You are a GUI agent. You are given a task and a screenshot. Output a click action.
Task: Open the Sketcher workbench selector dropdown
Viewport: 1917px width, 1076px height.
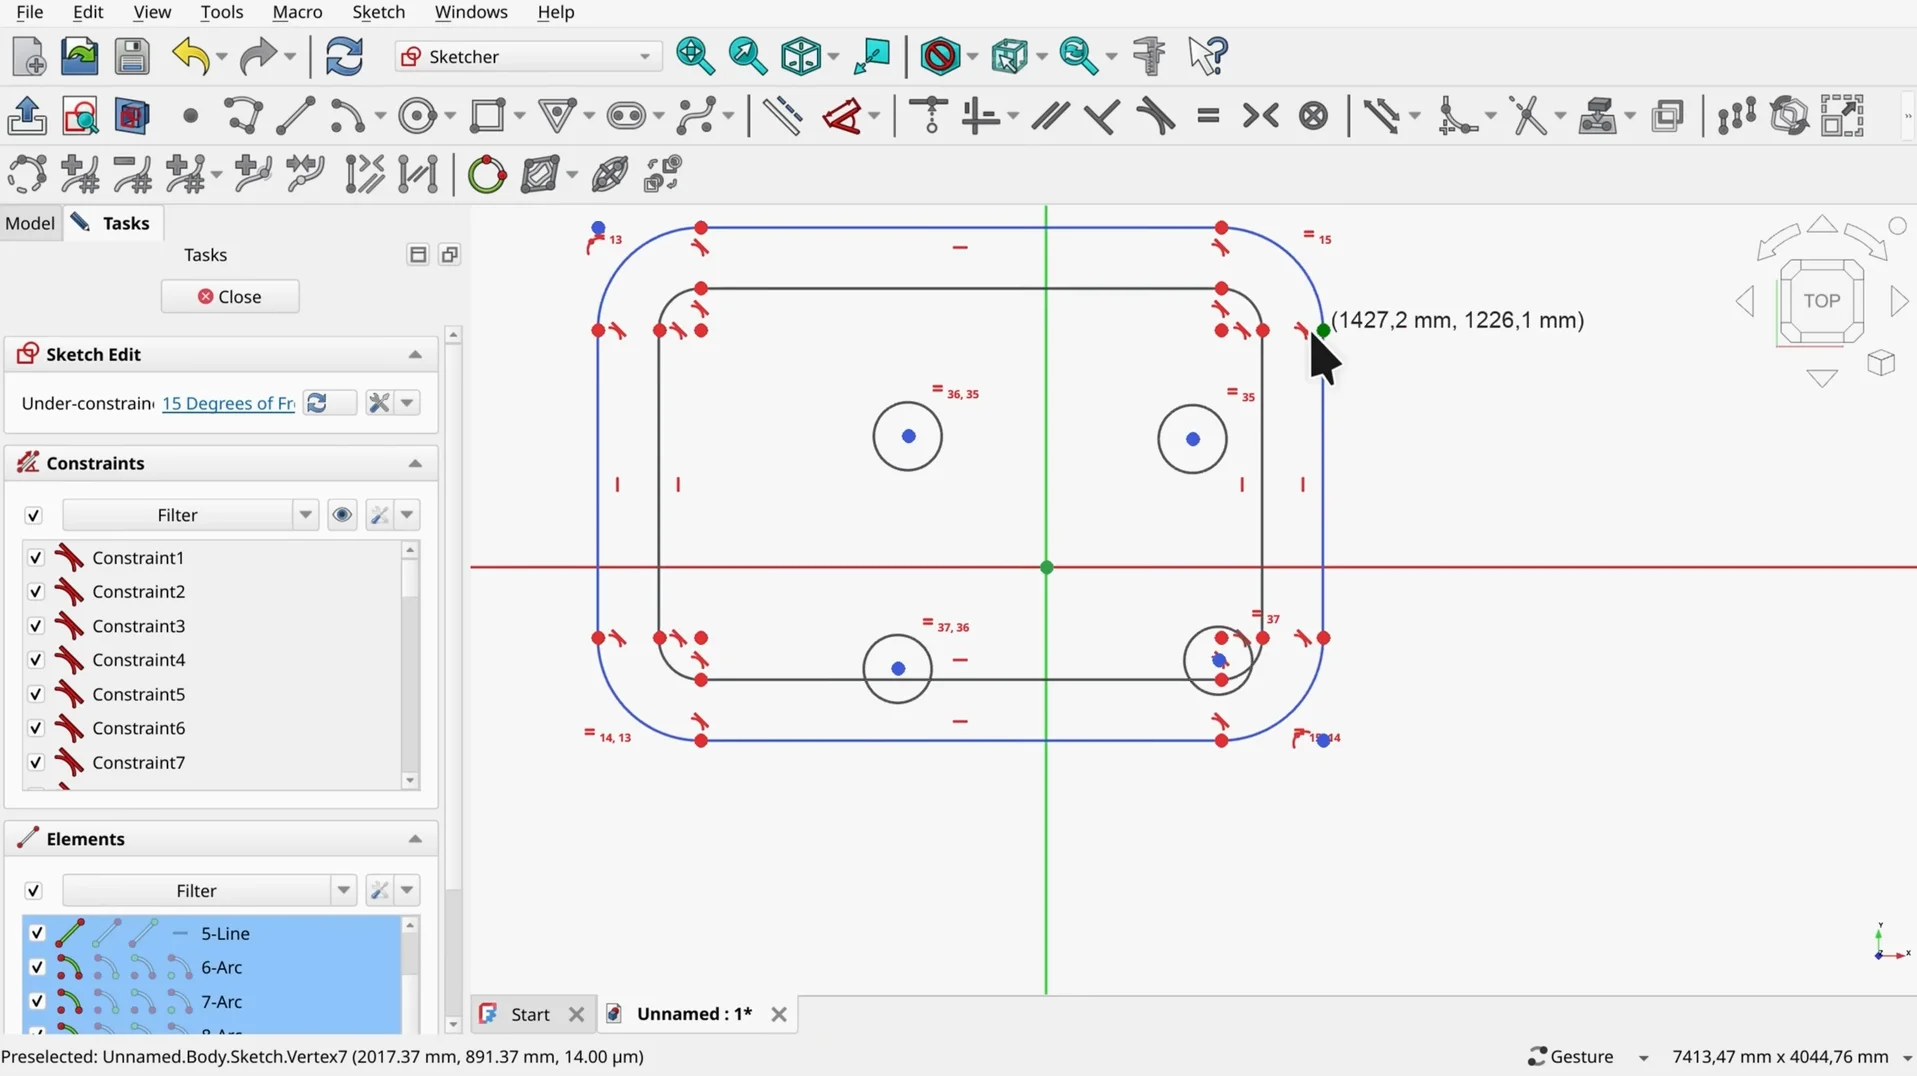point(645,56)
